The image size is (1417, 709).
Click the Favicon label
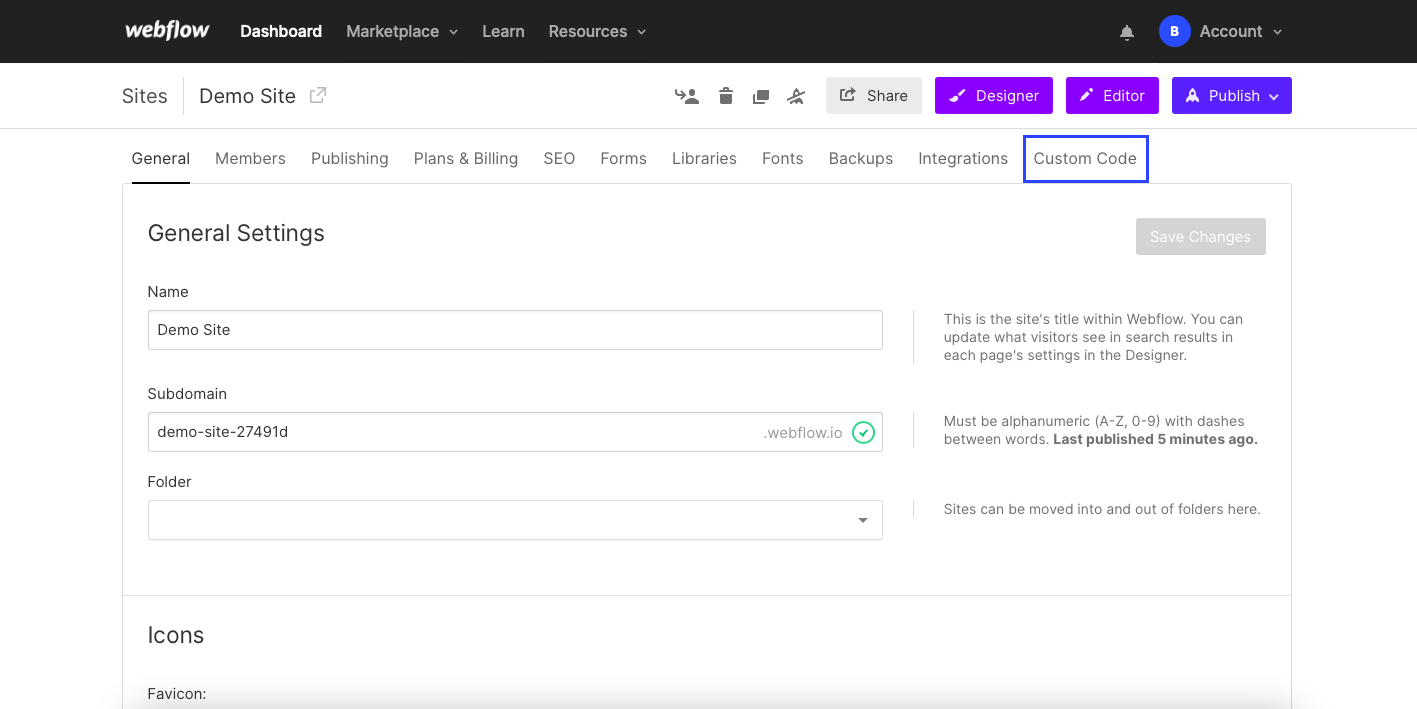177,693
